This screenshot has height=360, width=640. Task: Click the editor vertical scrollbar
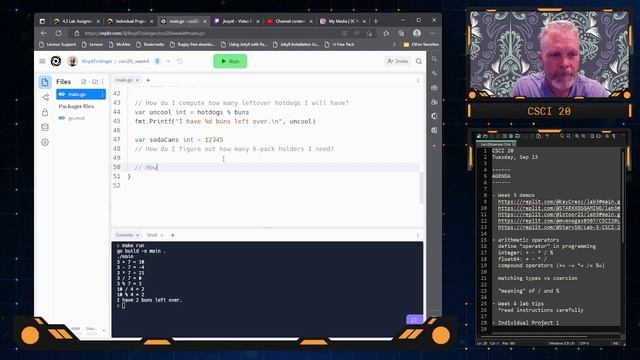422,187
